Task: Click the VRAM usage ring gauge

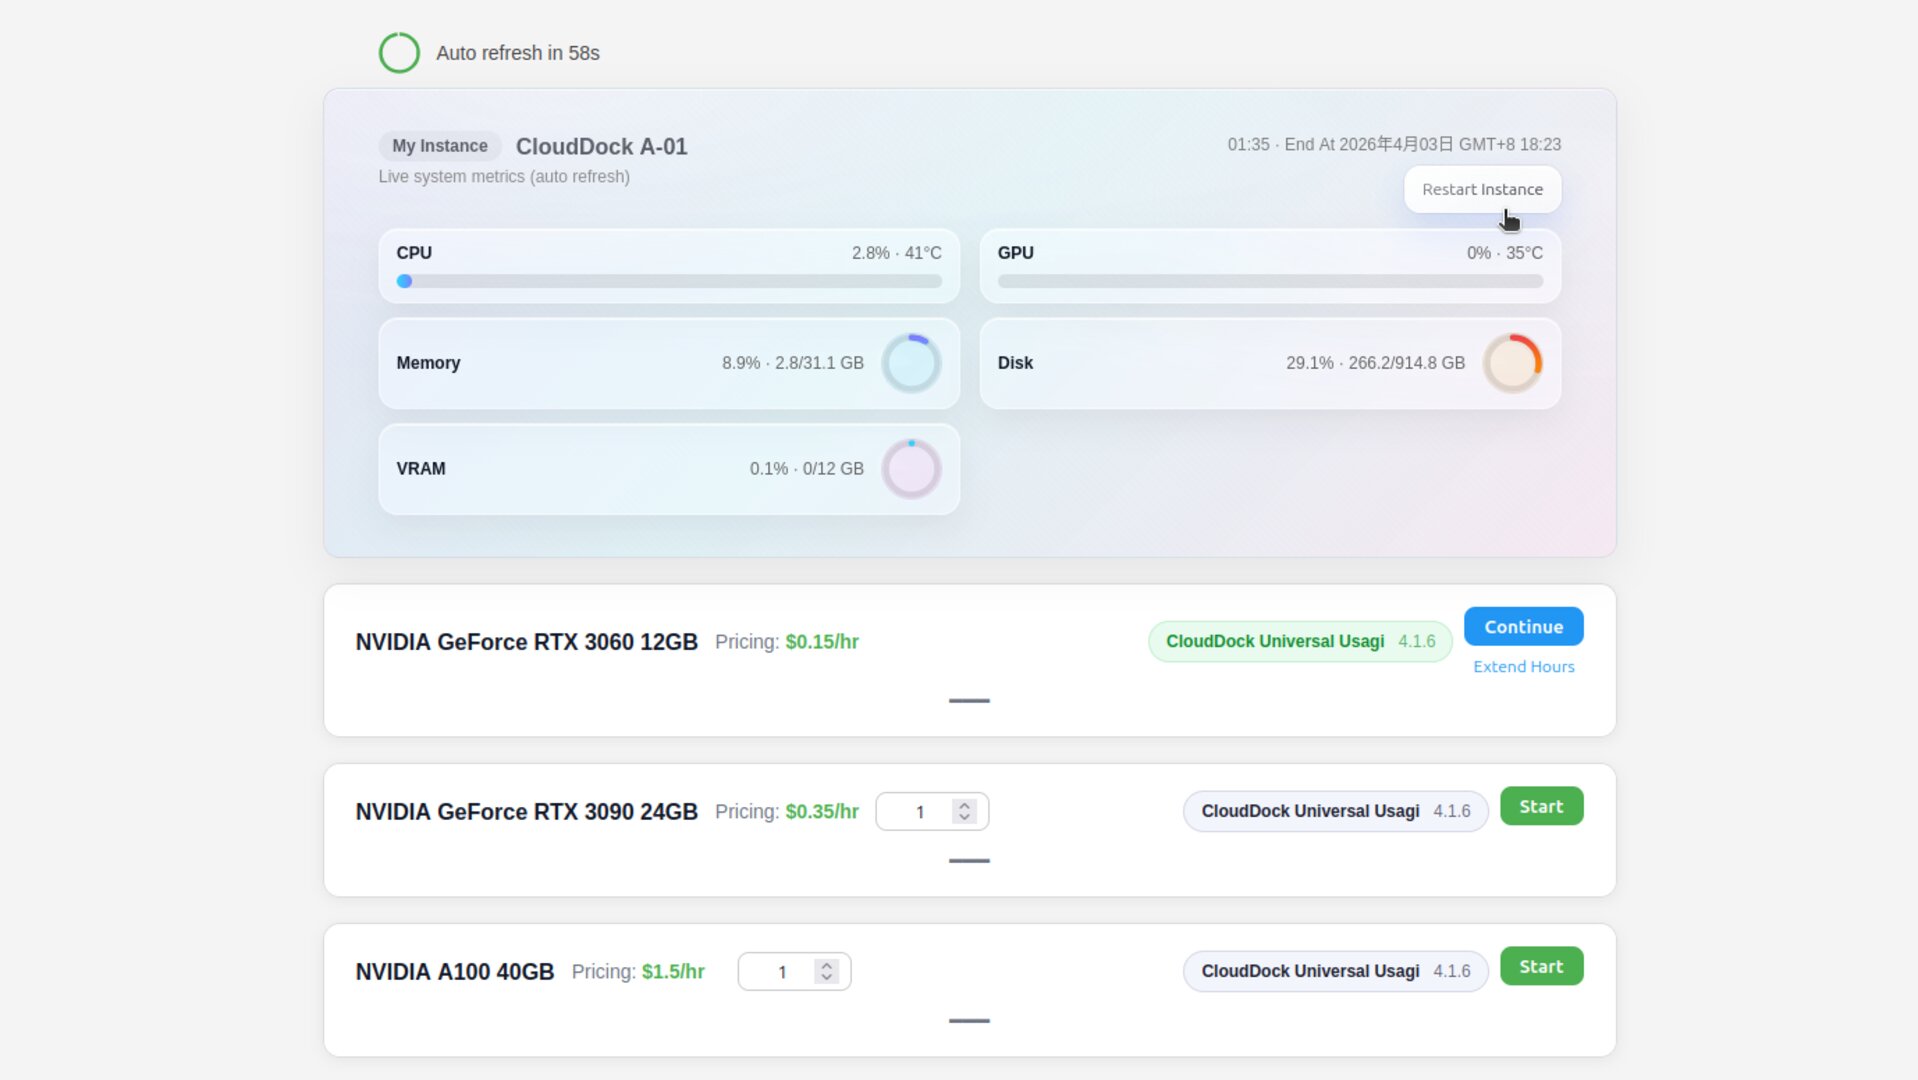Action: coord(910,469)
